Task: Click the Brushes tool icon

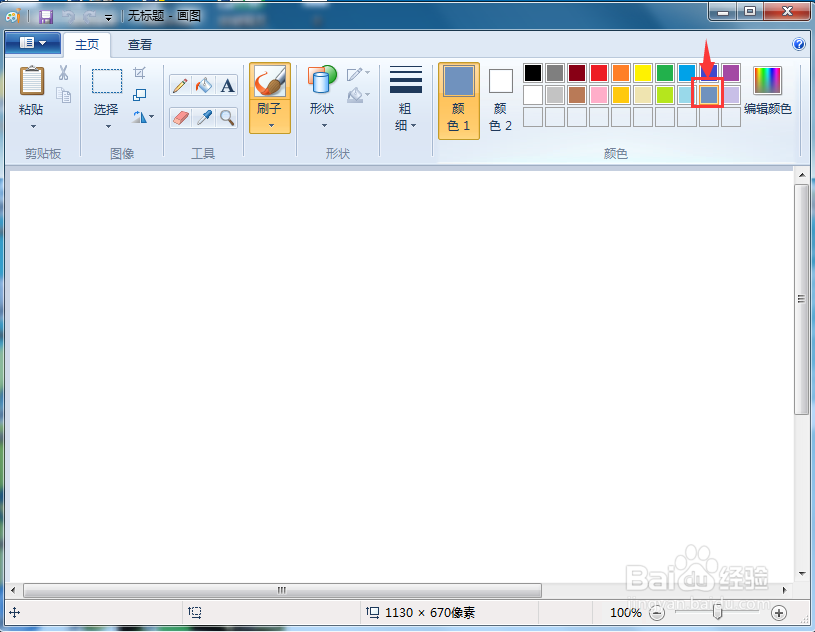Action: (x=270, y=82)
